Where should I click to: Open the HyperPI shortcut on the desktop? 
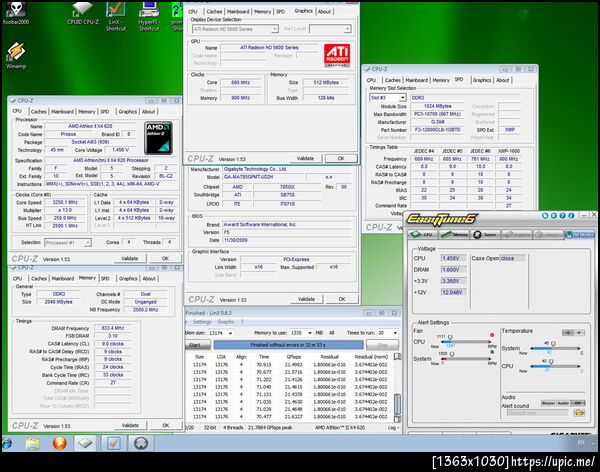pos(149,16)
